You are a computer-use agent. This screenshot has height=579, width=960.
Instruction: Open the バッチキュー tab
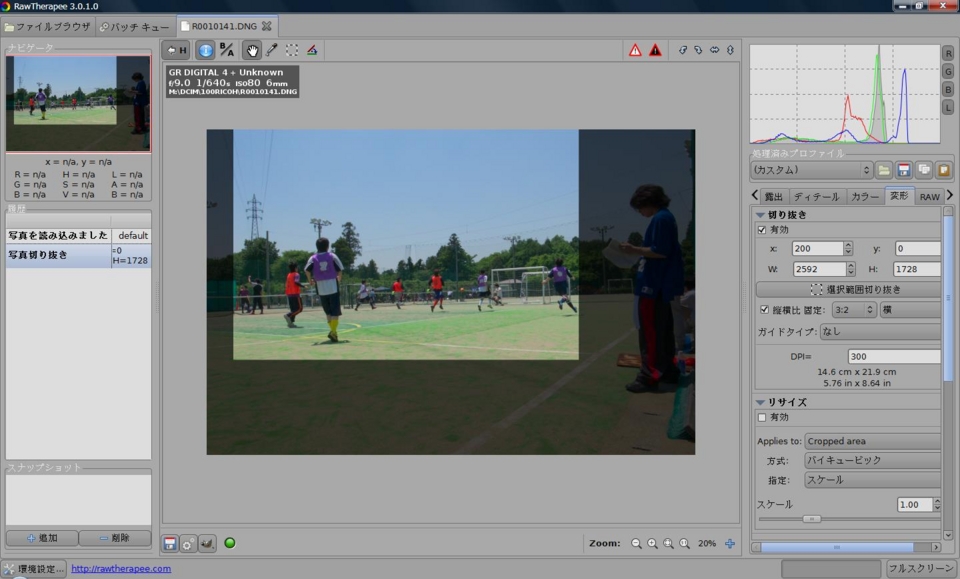pos(135,27)
